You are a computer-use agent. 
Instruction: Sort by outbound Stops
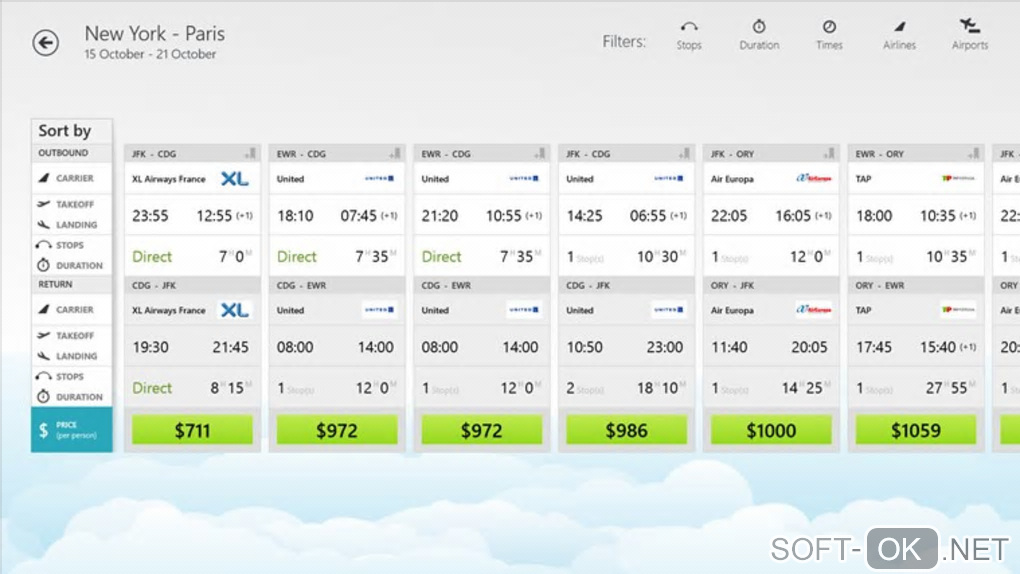(x=72, y=245)
